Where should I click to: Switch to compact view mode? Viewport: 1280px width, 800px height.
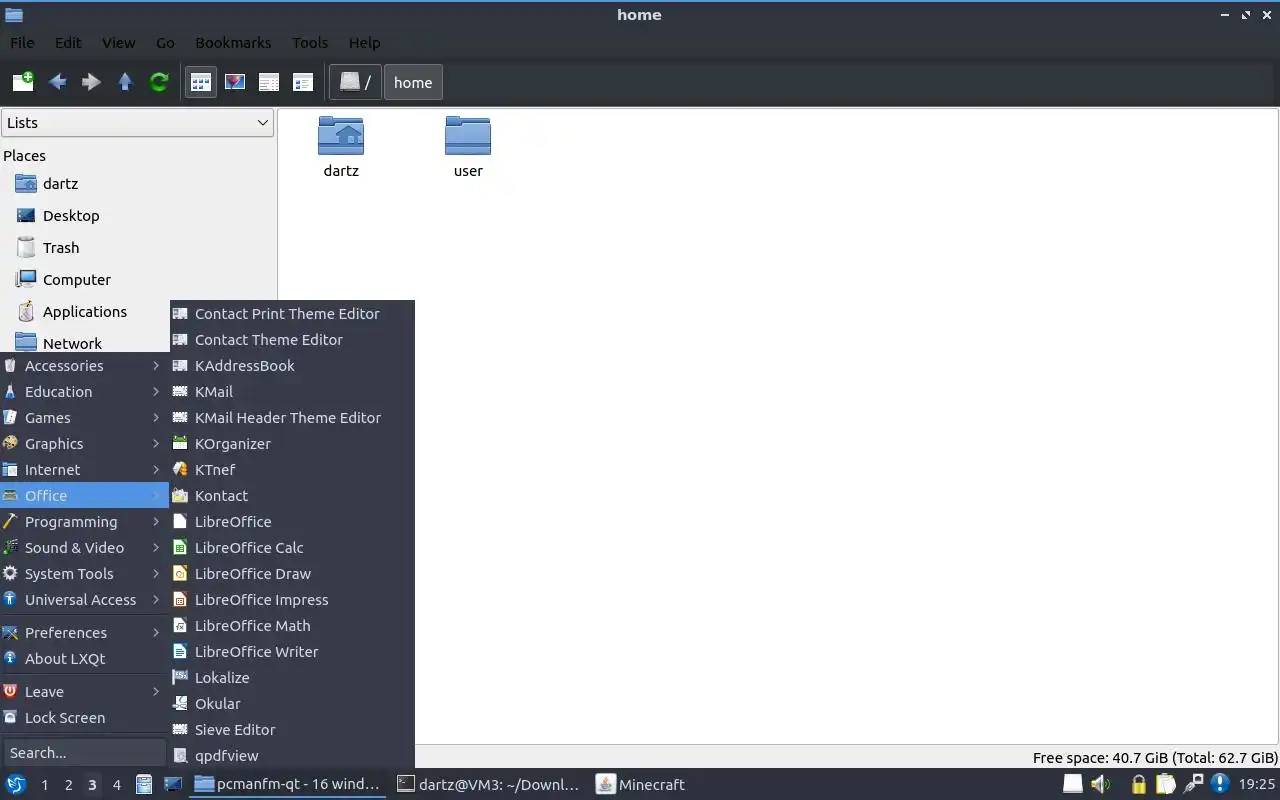pos(269,82)
